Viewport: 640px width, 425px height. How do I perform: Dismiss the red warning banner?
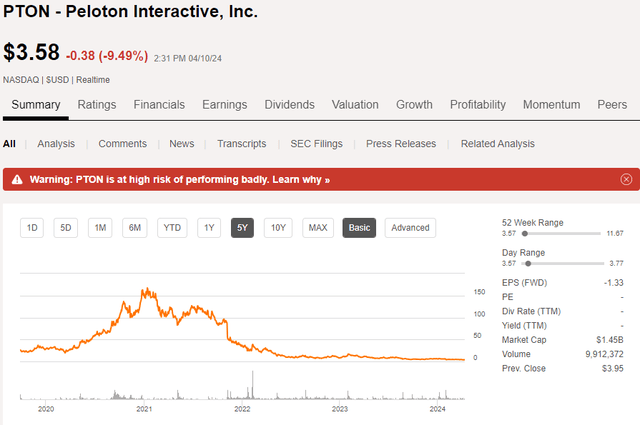coord(626,180)
